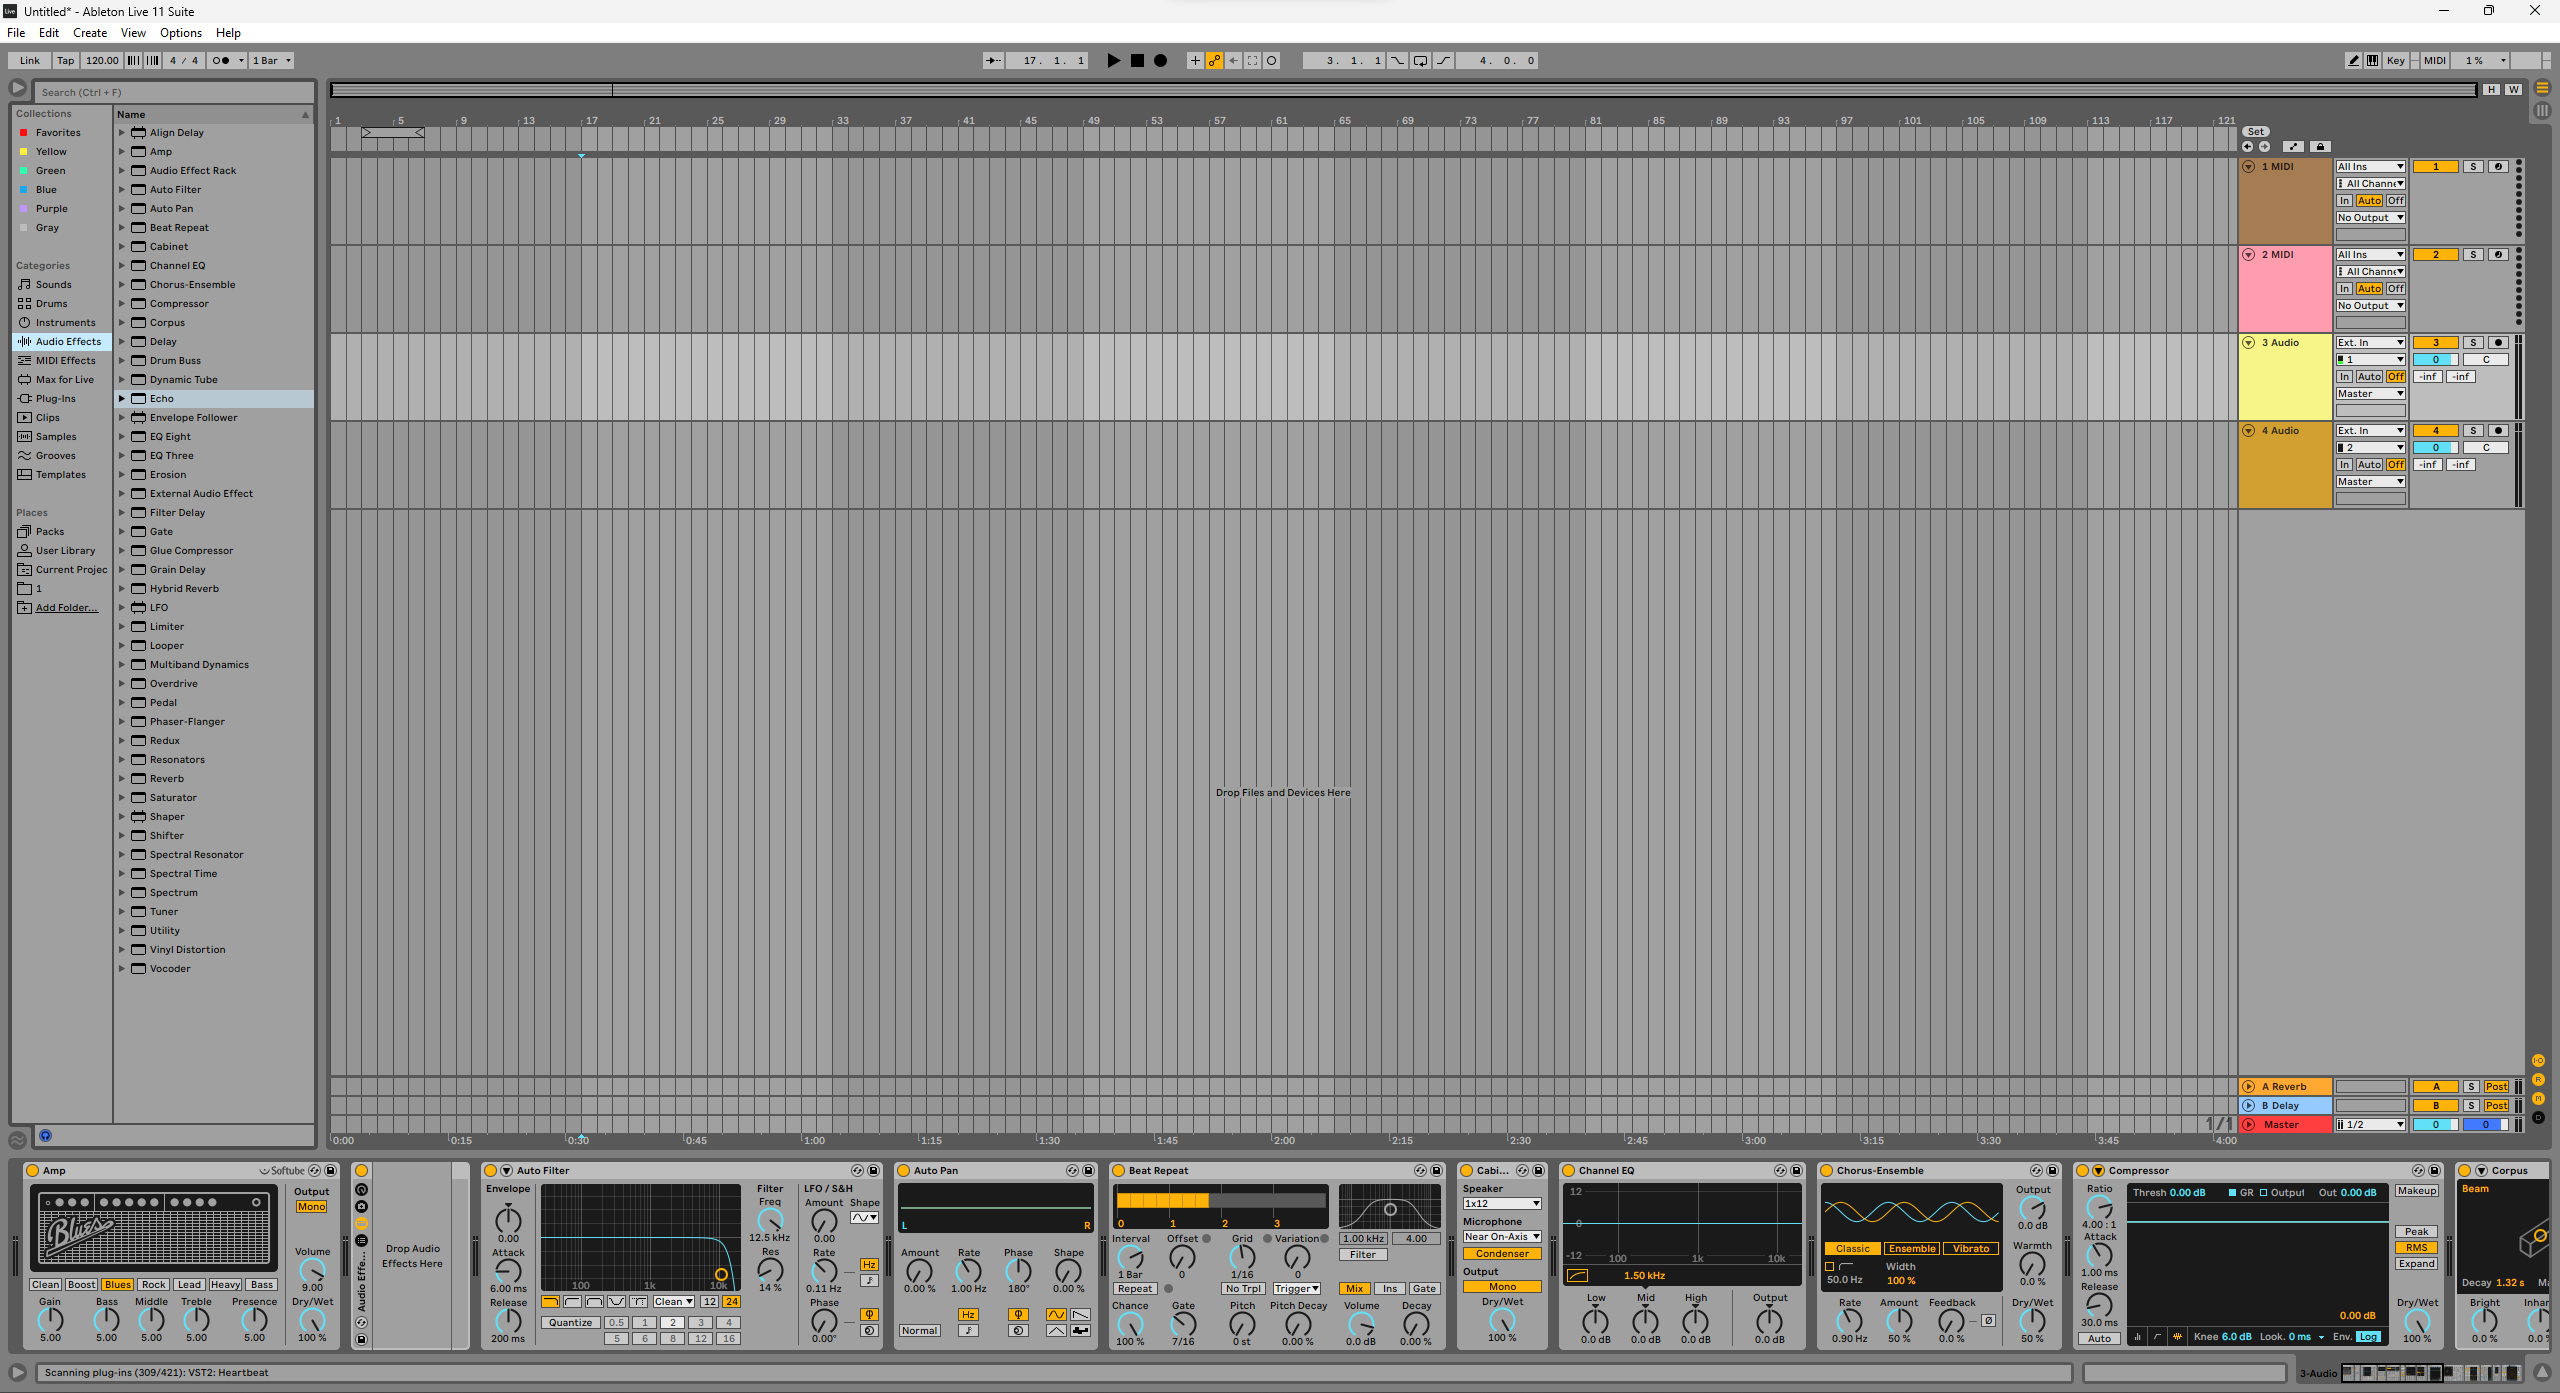The width and height of the screenshot is (2560, 1393).
Task: Open the Edit menu
Action: tap(49, 33)
